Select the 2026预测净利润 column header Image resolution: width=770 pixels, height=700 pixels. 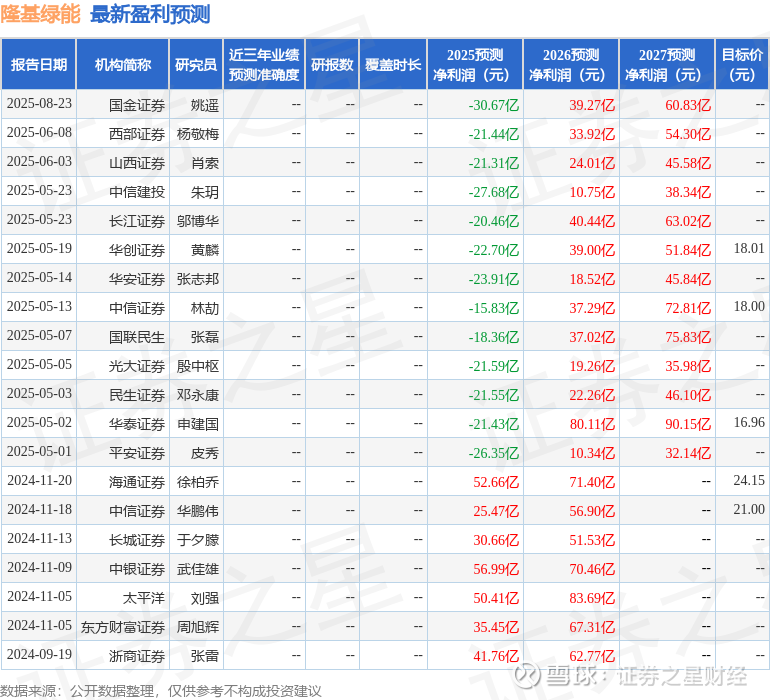(x=571, y=64)
